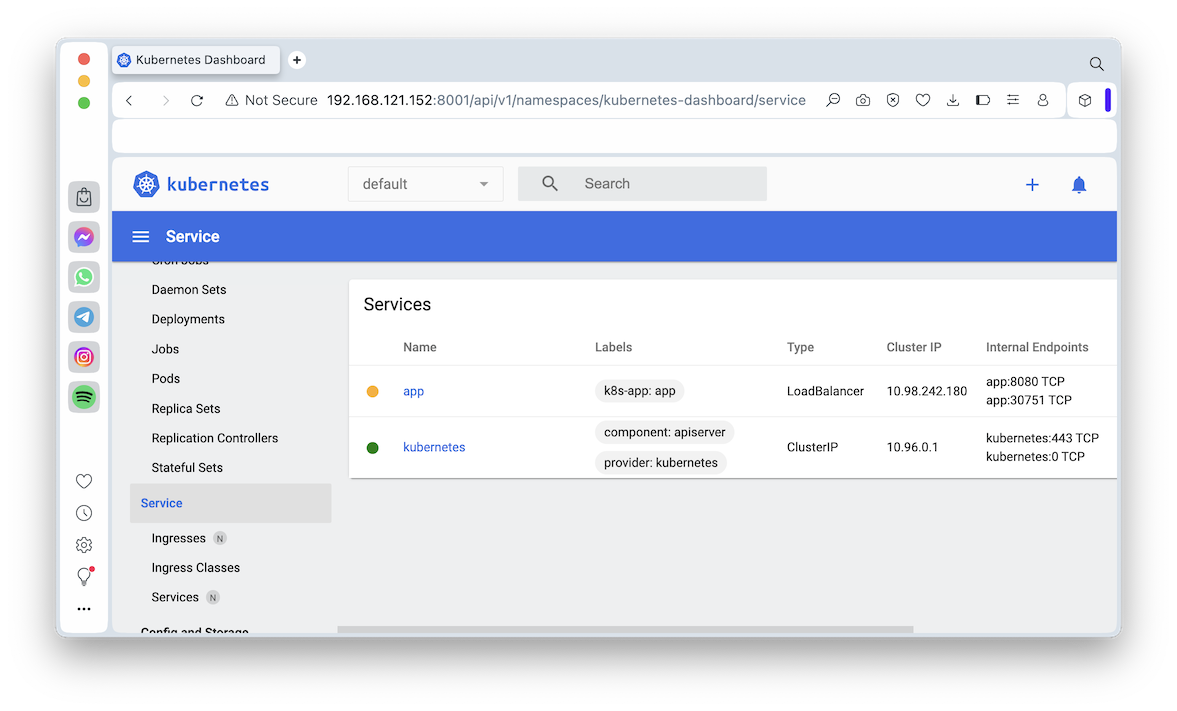Viewport: 1177px width, 711px height.
Task: Open notifications bell
Action: pyautogui.click(x=1079, y=185)
